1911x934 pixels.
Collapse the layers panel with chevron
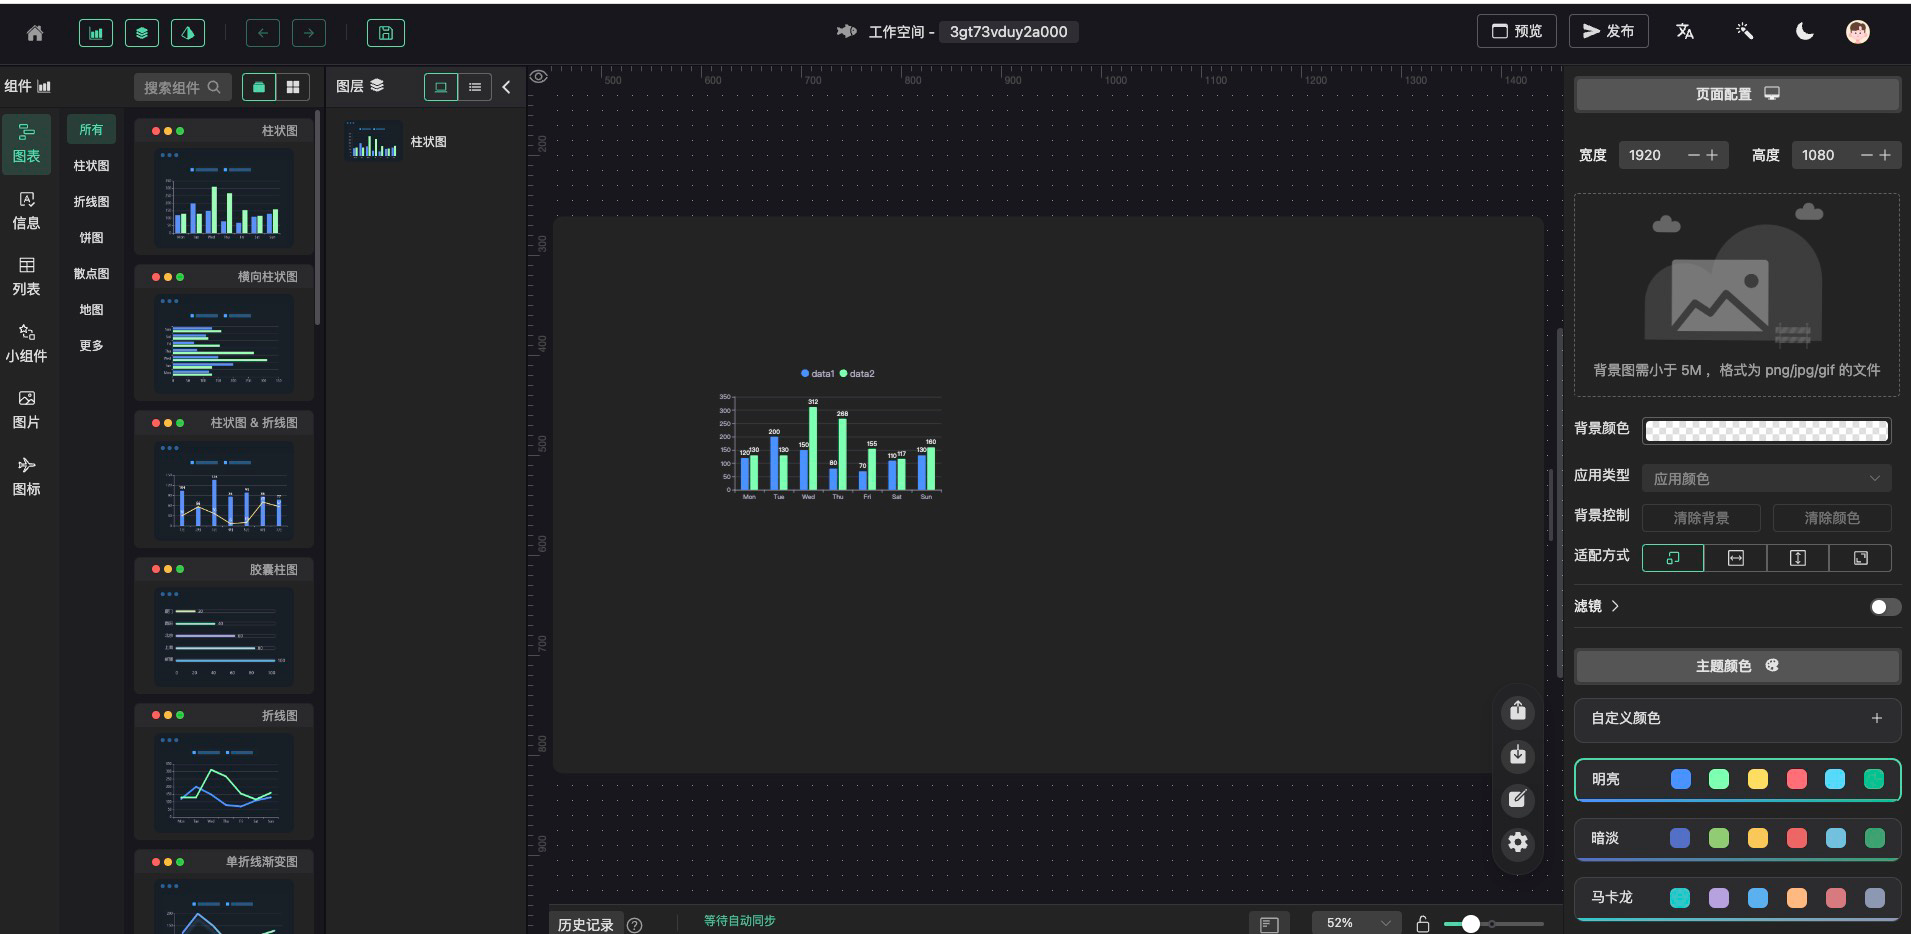507,87
